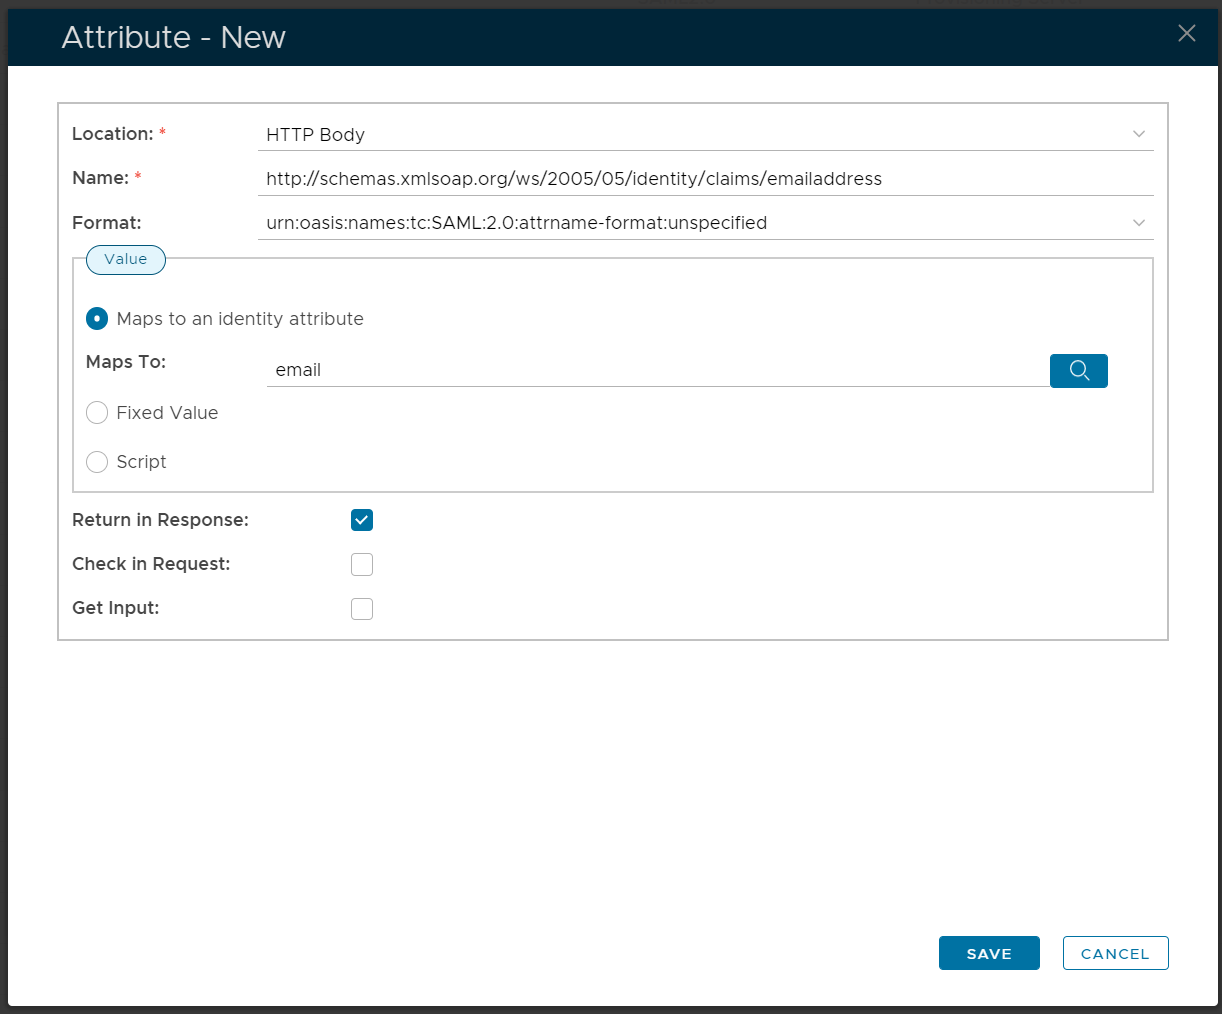The width and height of the screenshot is (1222, 1014).
Task: Choose the Script radio option
Action: point(97,462)
